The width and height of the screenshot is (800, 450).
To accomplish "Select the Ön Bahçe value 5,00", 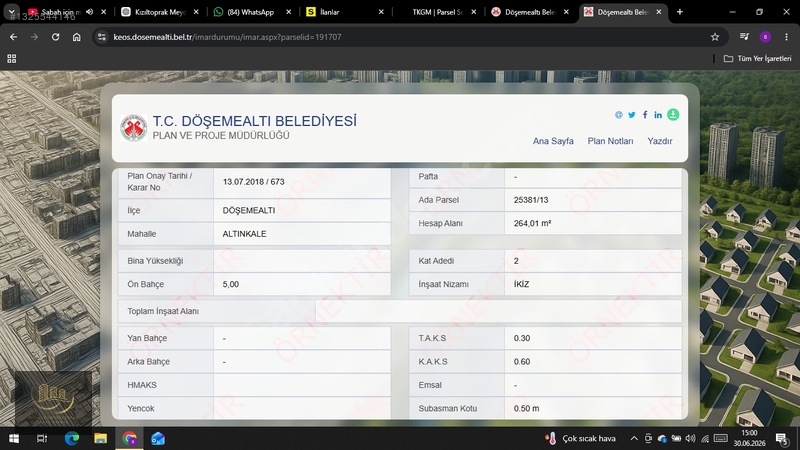I will 231,284.
